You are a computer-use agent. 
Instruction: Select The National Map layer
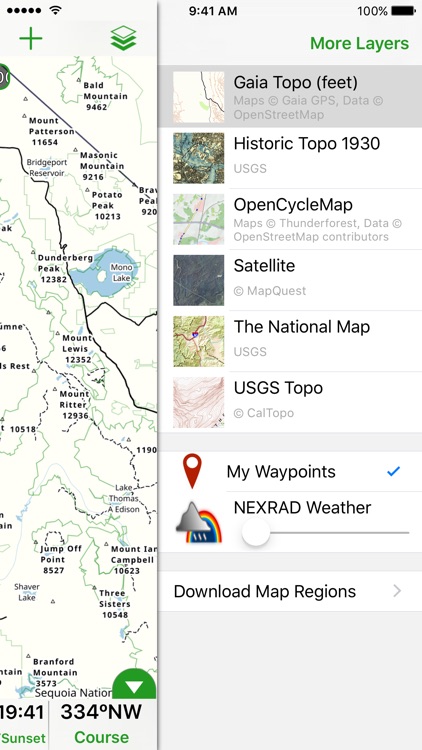290,341
